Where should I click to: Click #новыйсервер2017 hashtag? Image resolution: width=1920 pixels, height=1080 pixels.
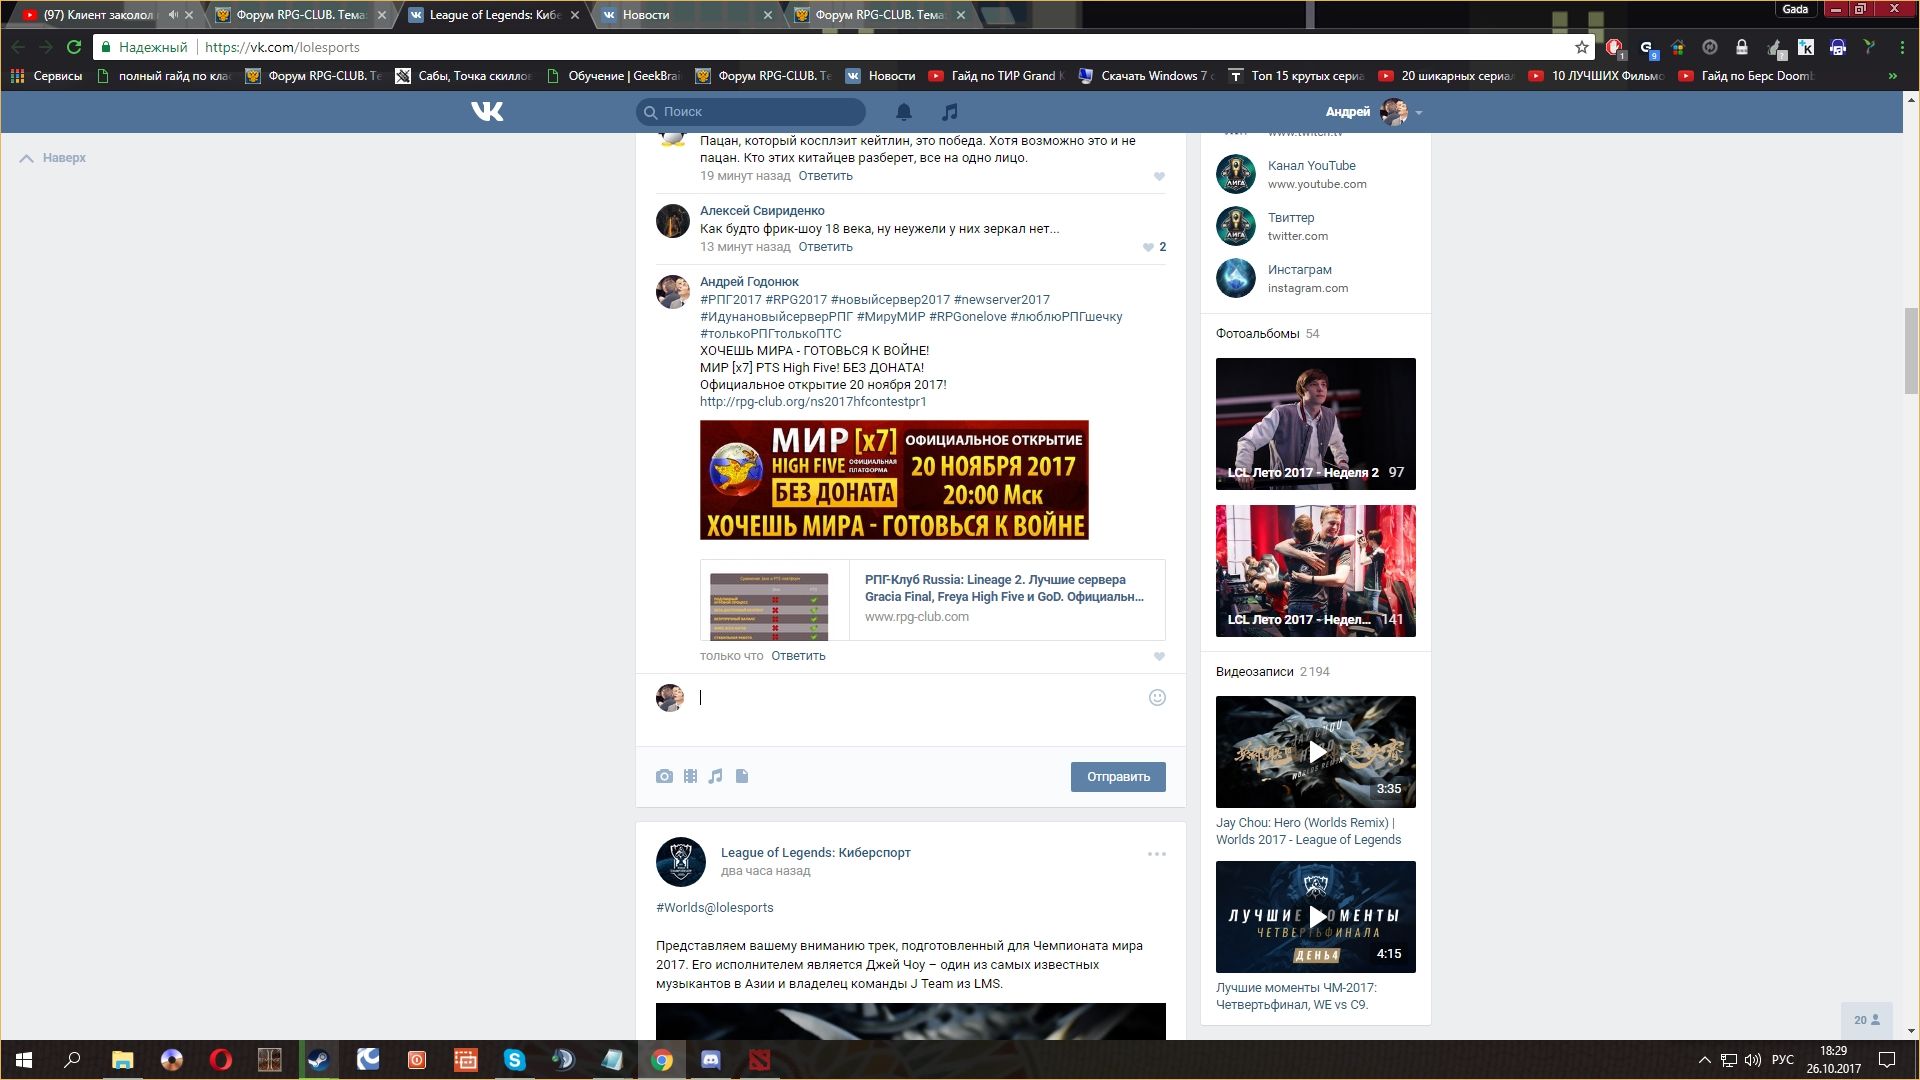pyautogui.click(x=890, y=300)
